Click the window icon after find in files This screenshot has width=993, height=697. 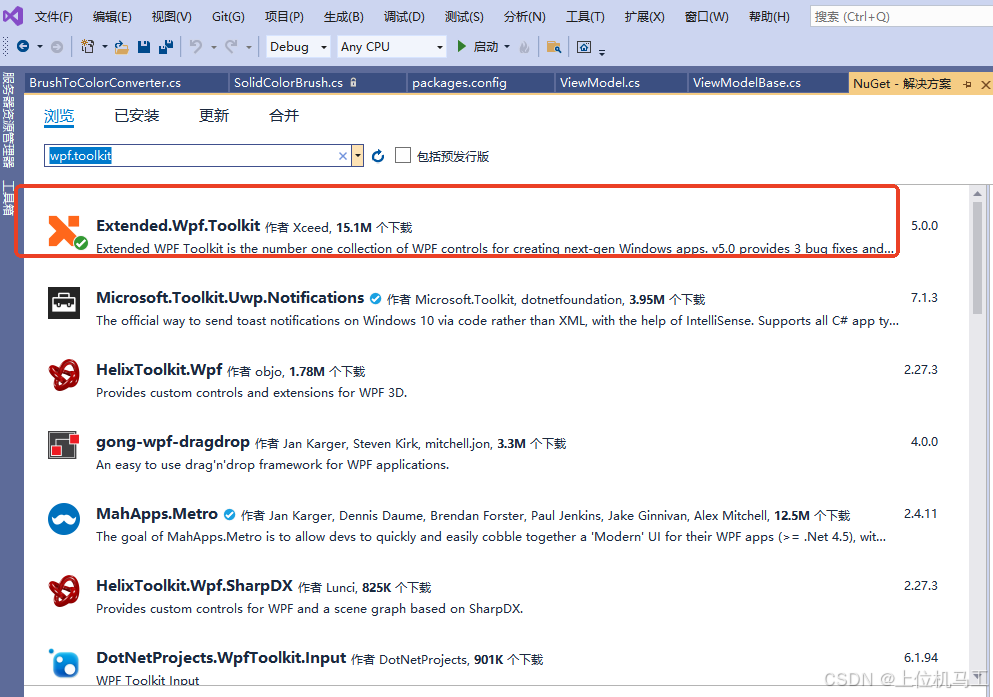point(584,47)
